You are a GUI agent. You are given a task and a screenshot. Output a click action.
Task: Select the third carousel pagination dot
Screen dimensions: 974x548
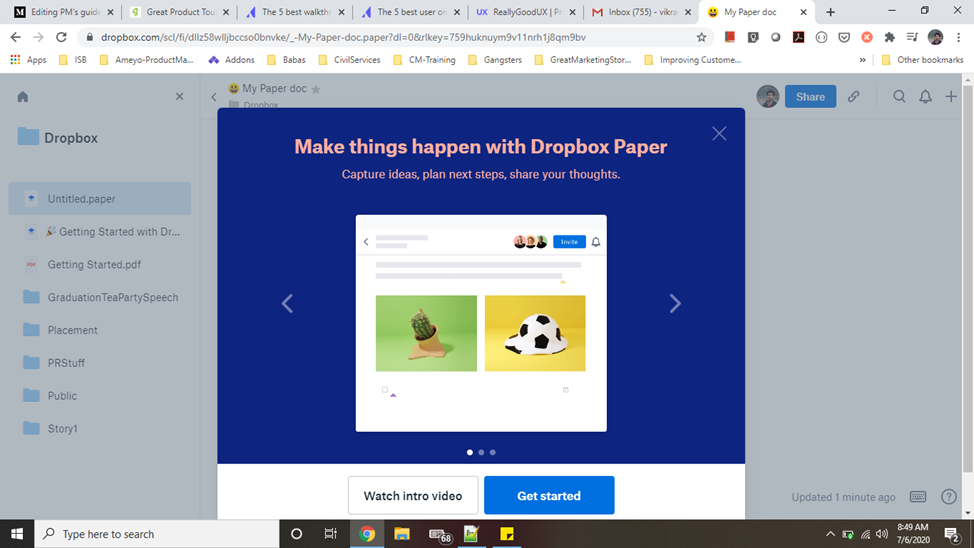point(493,452)
